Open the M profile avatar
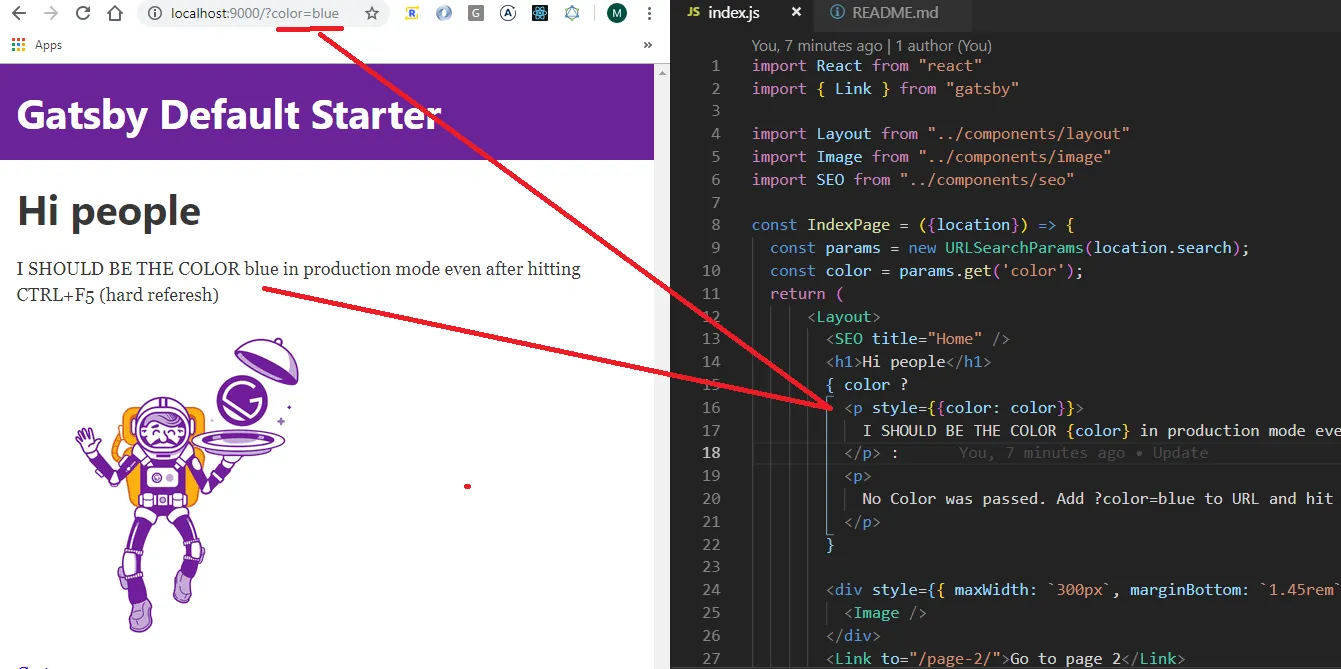1341x669 pixels. click(x=617, y=14)
